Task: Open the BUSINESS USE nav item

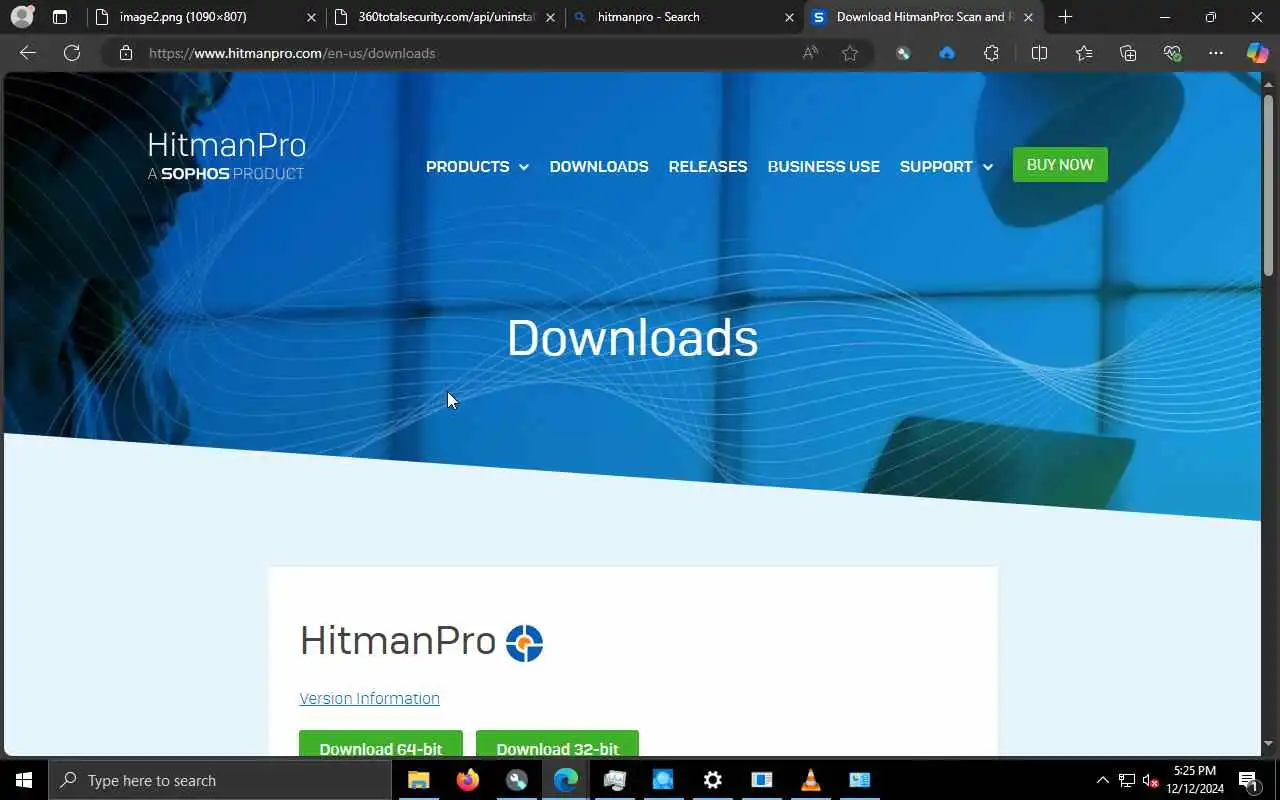Action: (x=824, y=167)
